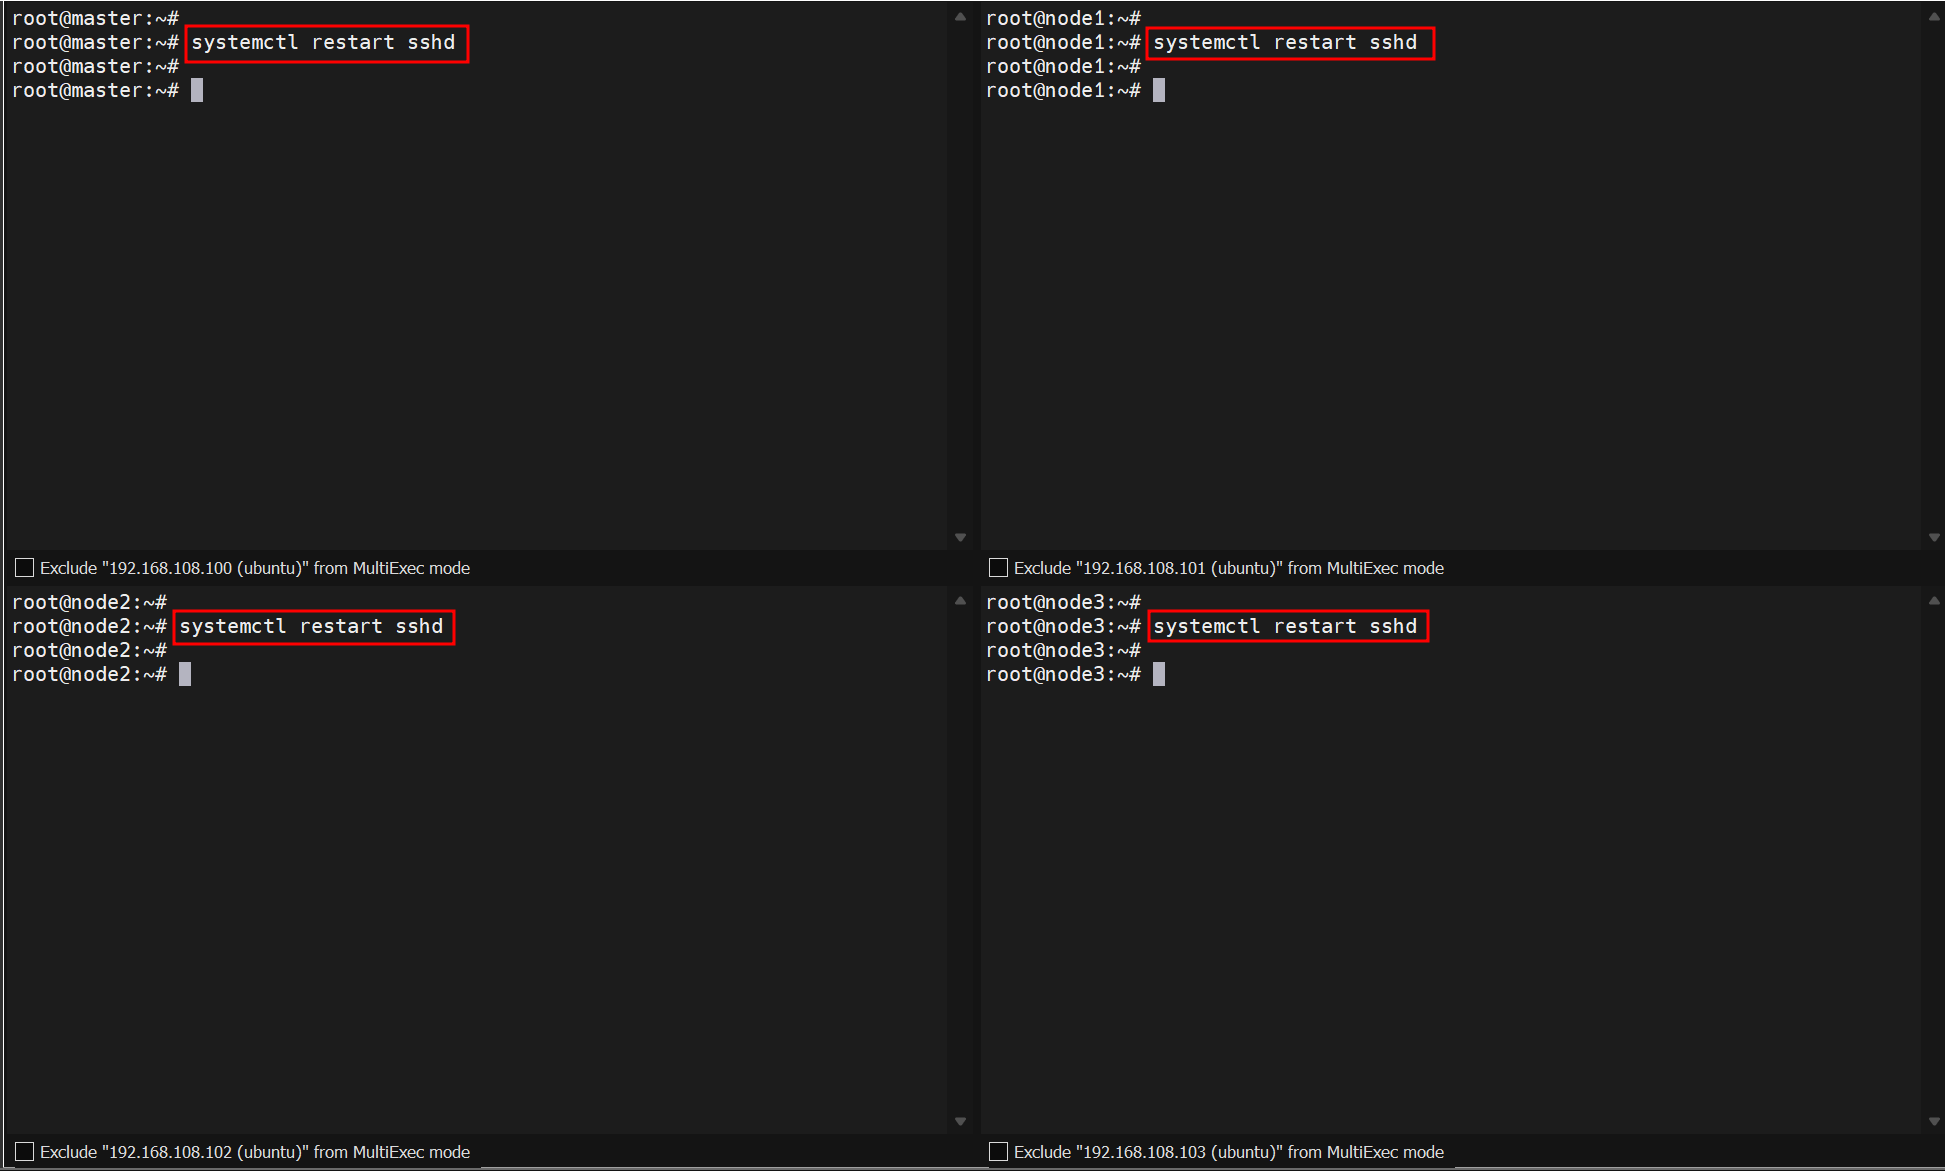Click scroll-down arrow in master terminal

(960, 538)
